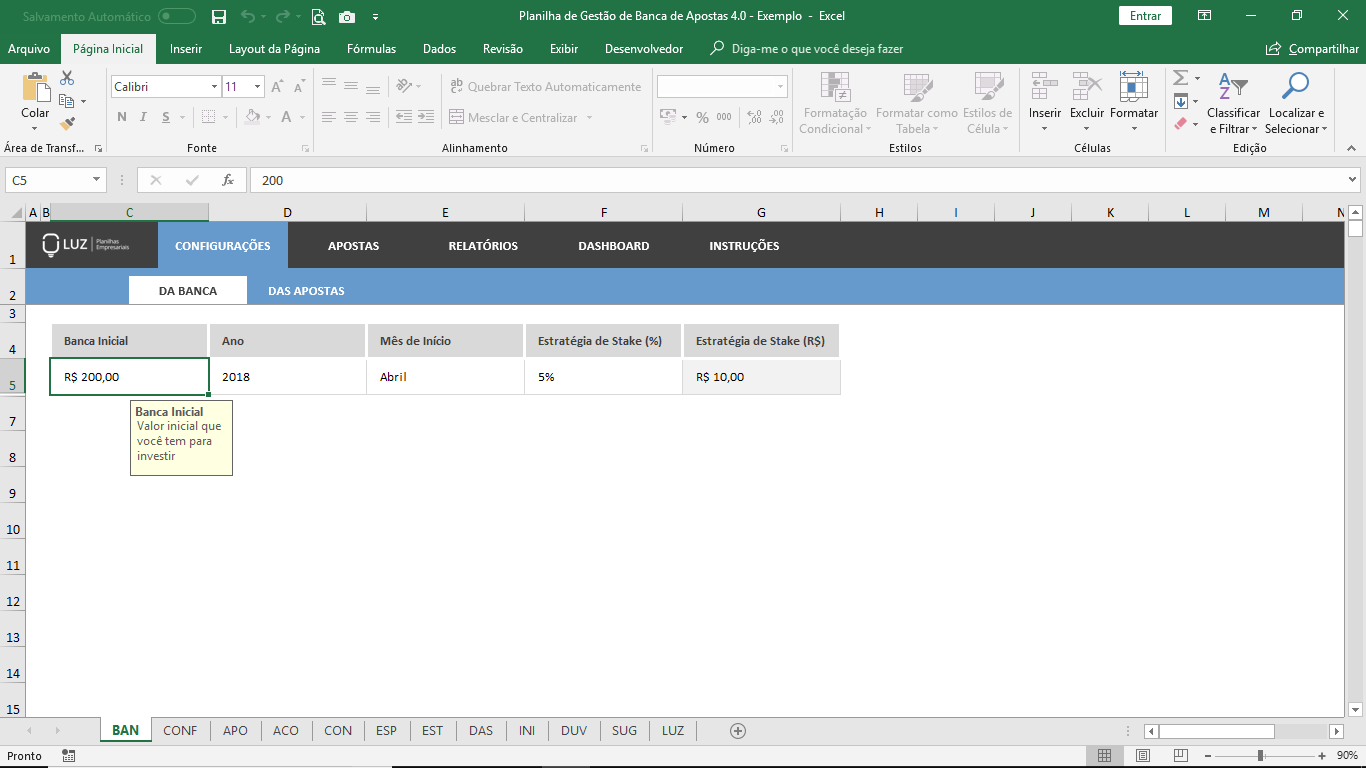Click the zoom in plus button
Image resolution: width=1366 pixels, height=768 pixels.
1322,756
